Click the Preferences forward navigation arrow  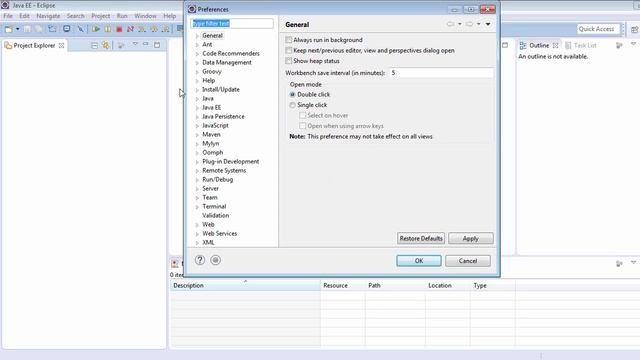pyautogui.click(x=469, y=24)
